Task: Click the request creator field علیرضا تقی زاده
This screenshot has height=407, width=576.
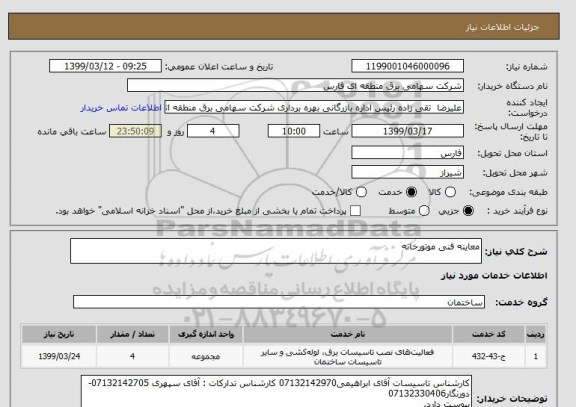Action: pos(314,108)
